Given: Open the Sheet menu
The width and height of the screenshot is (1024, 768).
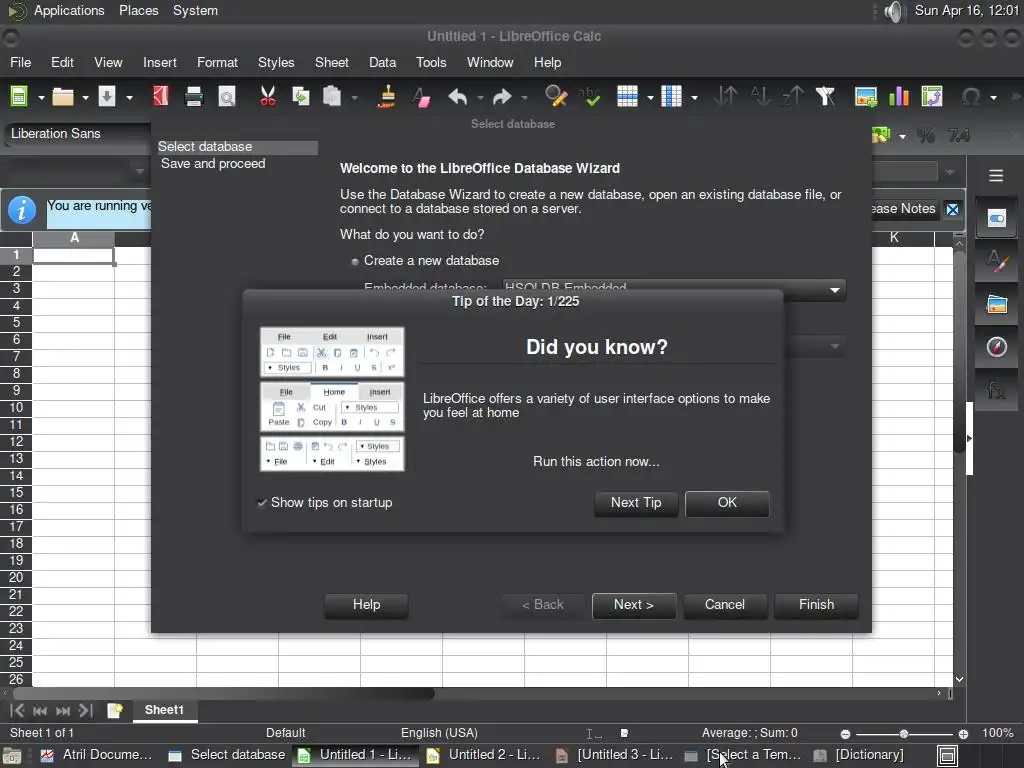Looking at the screenshot, I should [x=332, y=63].
